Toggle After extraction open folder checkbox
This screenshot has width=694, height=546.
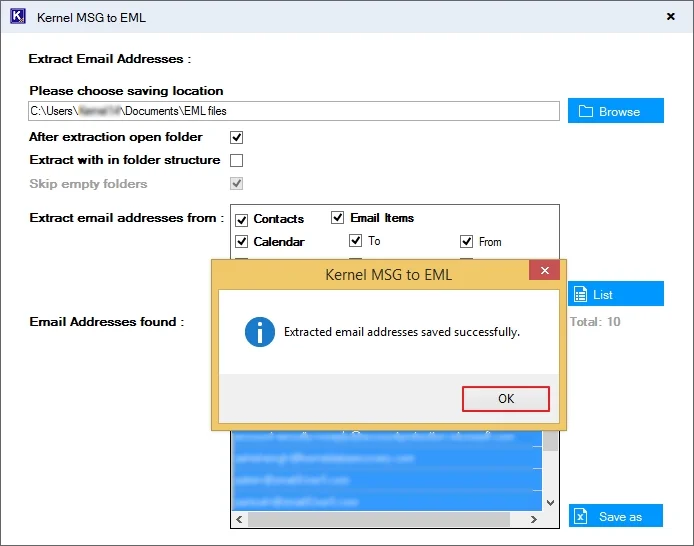[236, 137]
